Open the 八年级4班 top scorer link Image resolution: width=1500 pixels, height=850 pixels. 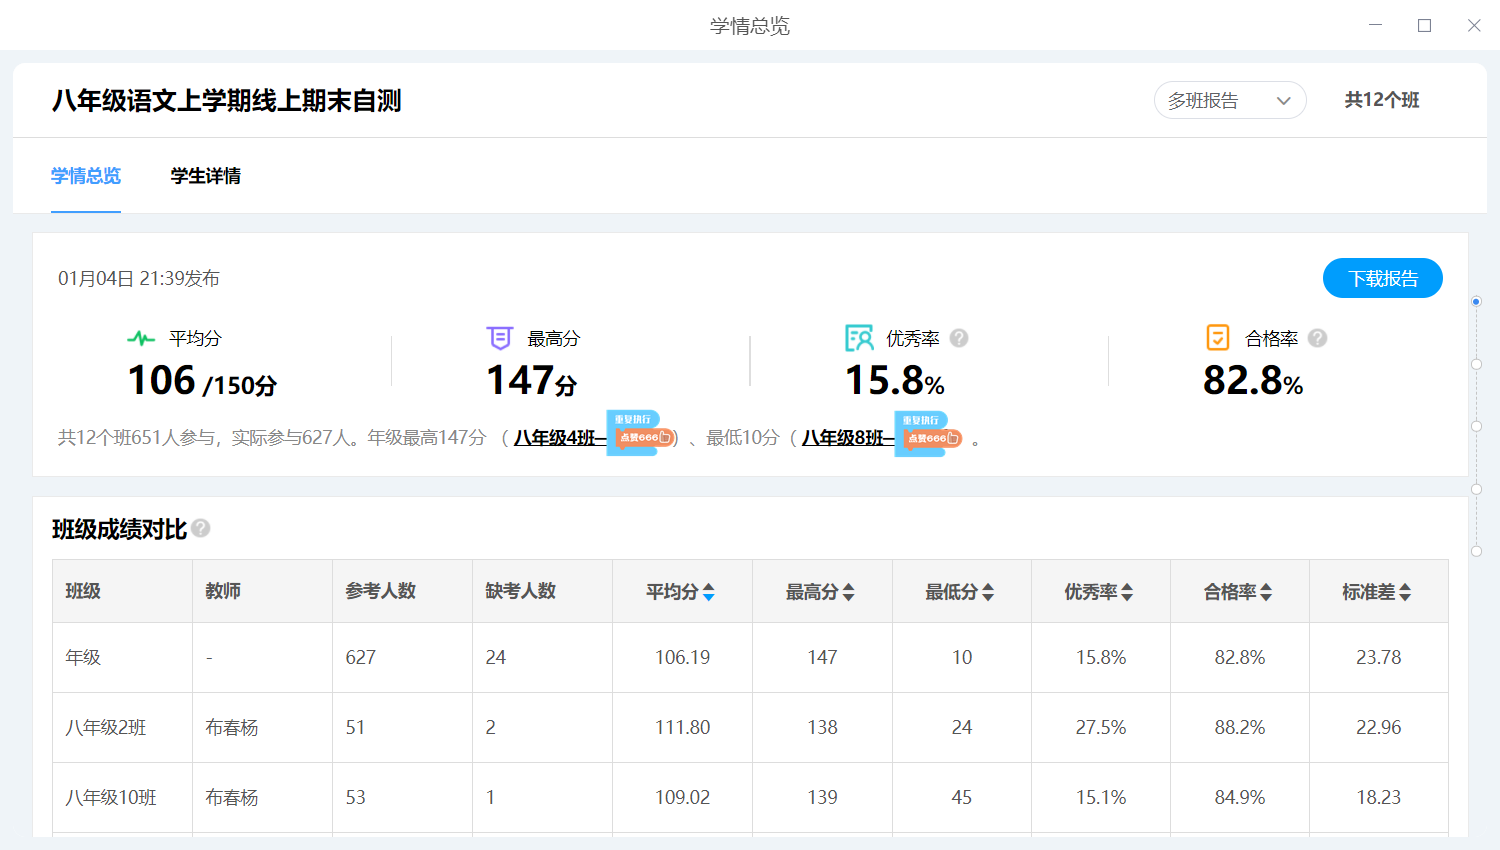point(558,438)
